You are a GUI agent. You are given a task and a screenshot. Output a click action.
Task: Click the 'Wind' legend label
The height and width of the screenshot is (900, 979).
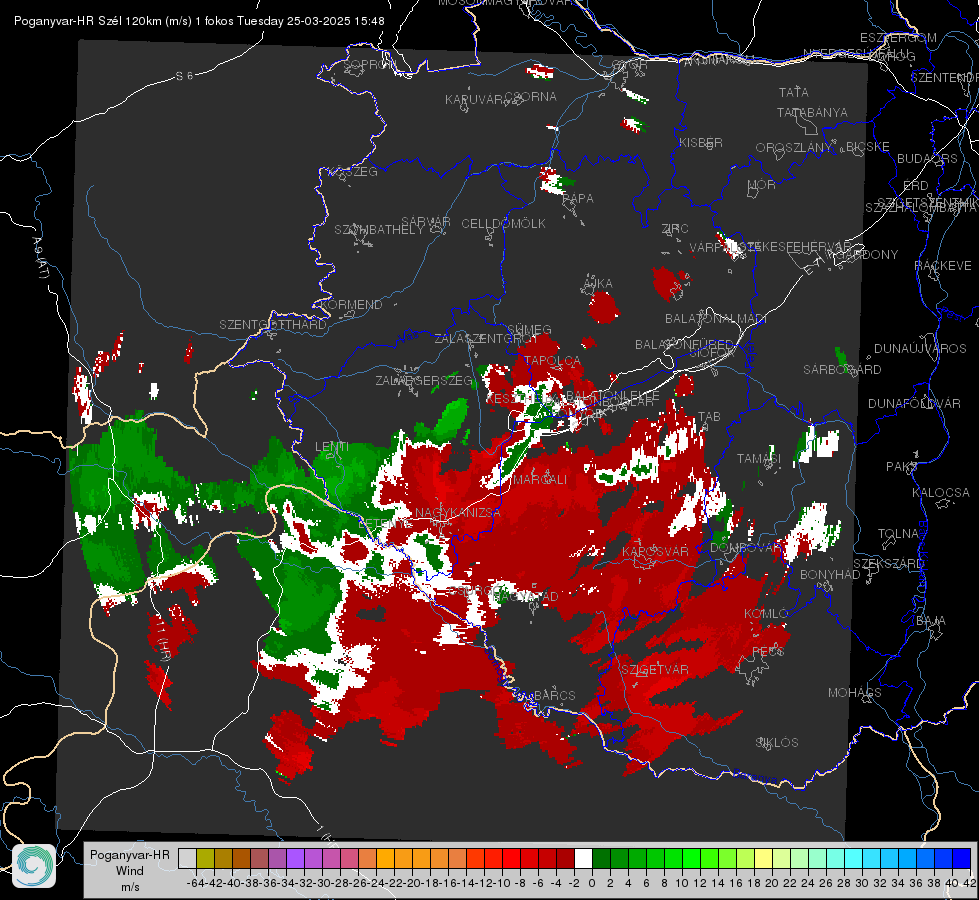pyautogui.click(x=129, y=871)
